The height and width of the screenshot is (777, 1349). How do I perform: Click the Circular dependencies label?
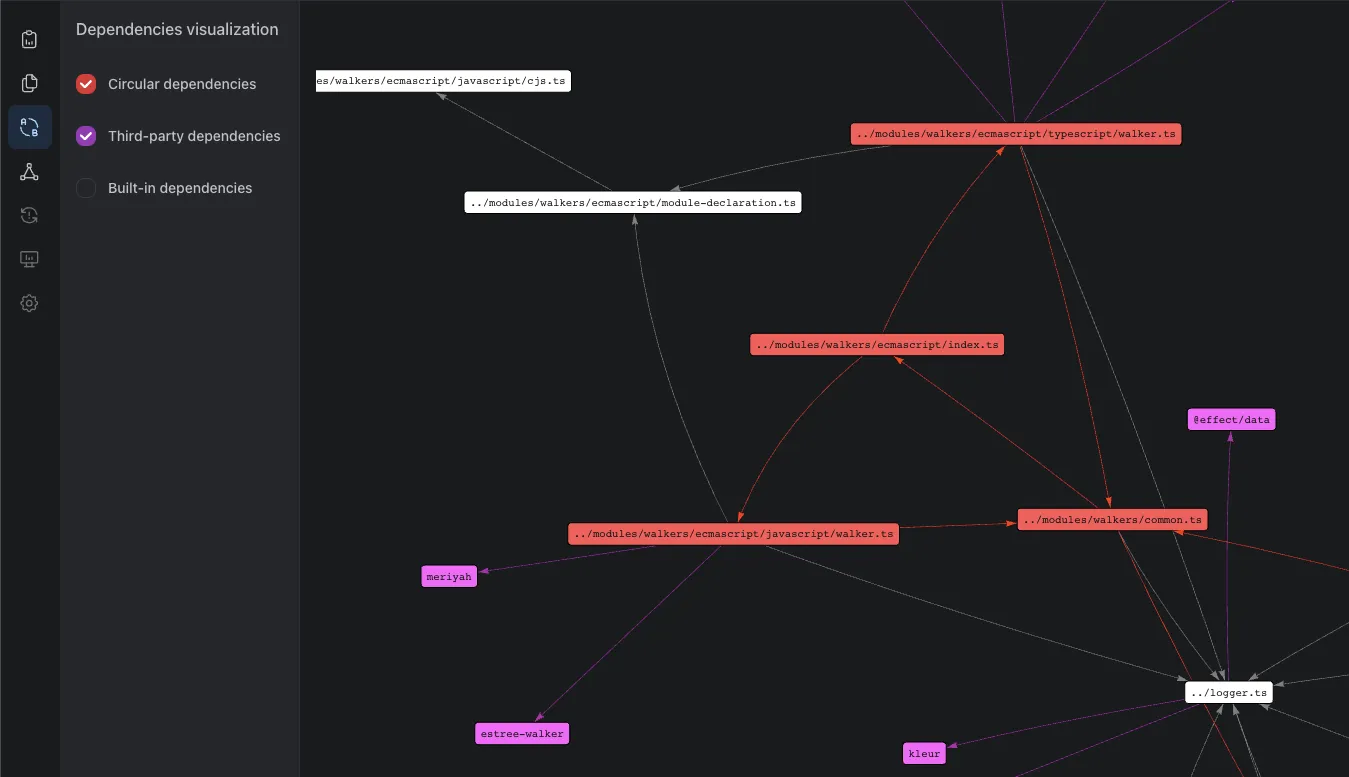[x=182, y=84]
